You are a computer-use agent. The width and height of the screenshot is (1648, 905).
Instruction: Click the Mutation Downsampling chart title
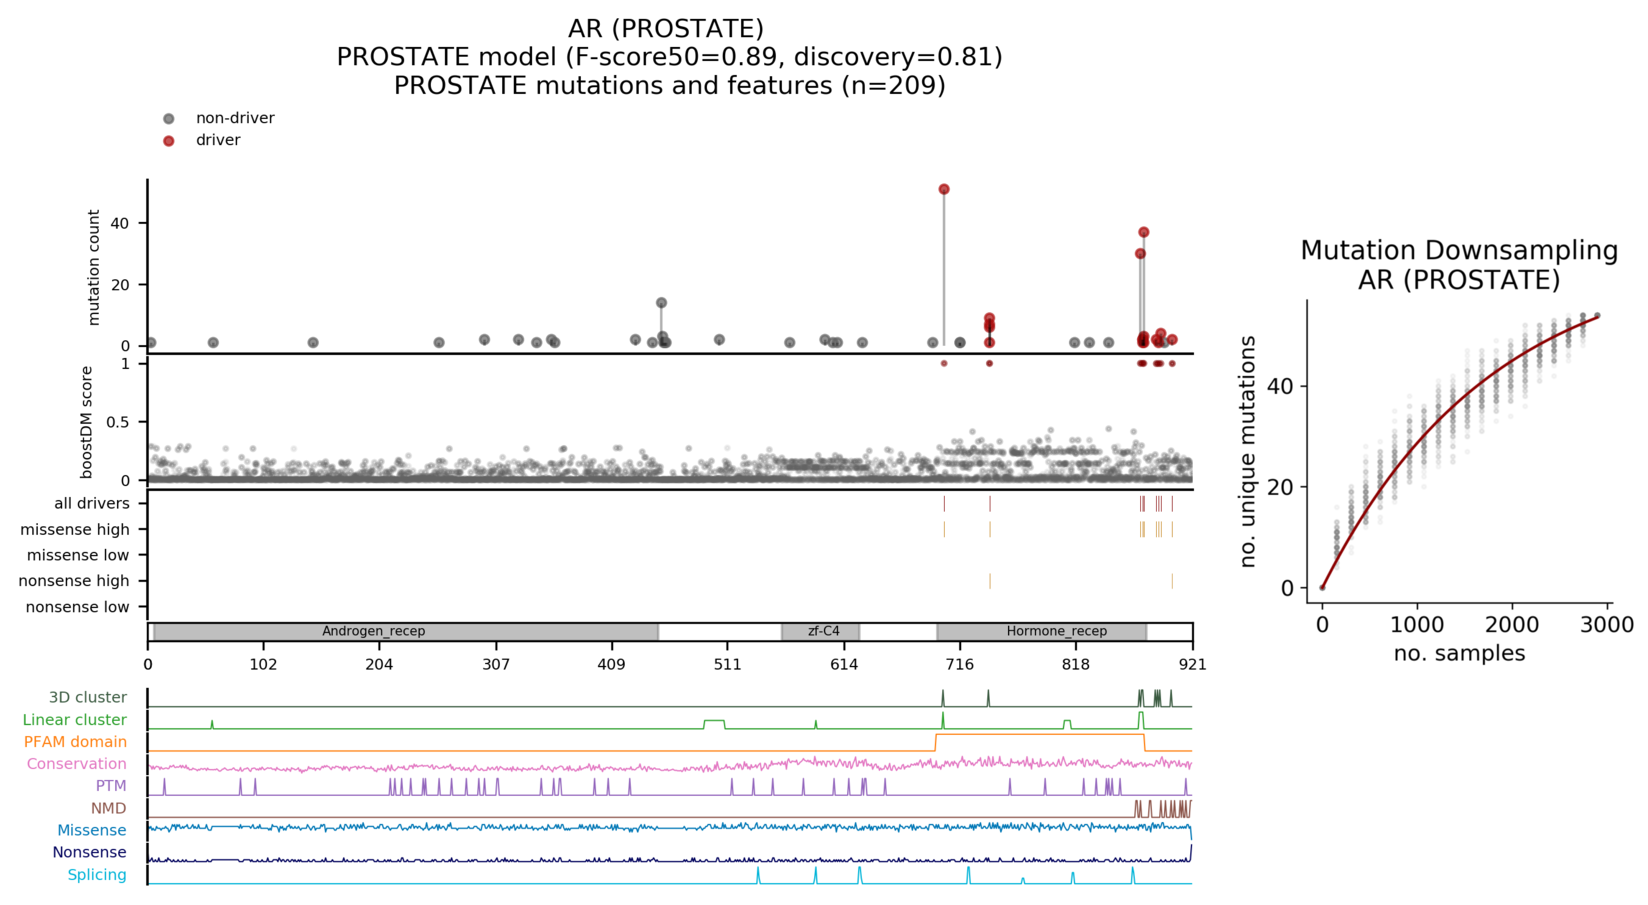pyautogui.click(x=1458, y=265)
